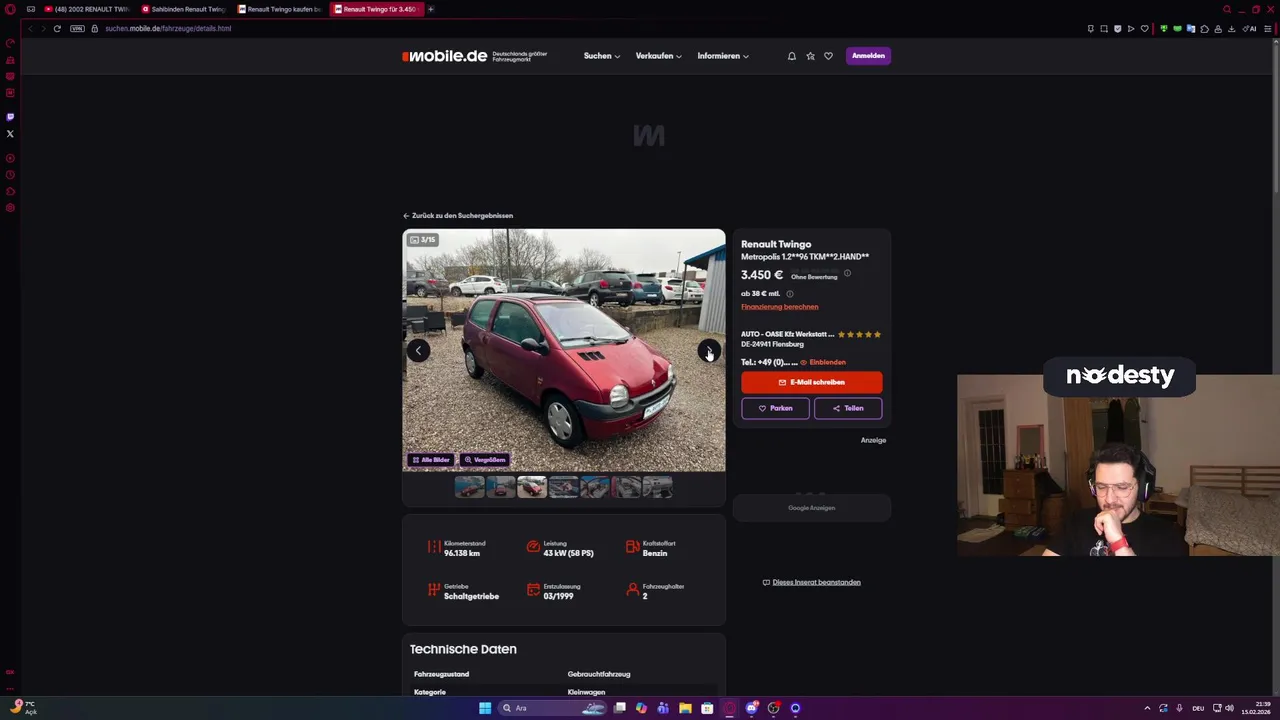Click the Anmelden button

(868, 56)
